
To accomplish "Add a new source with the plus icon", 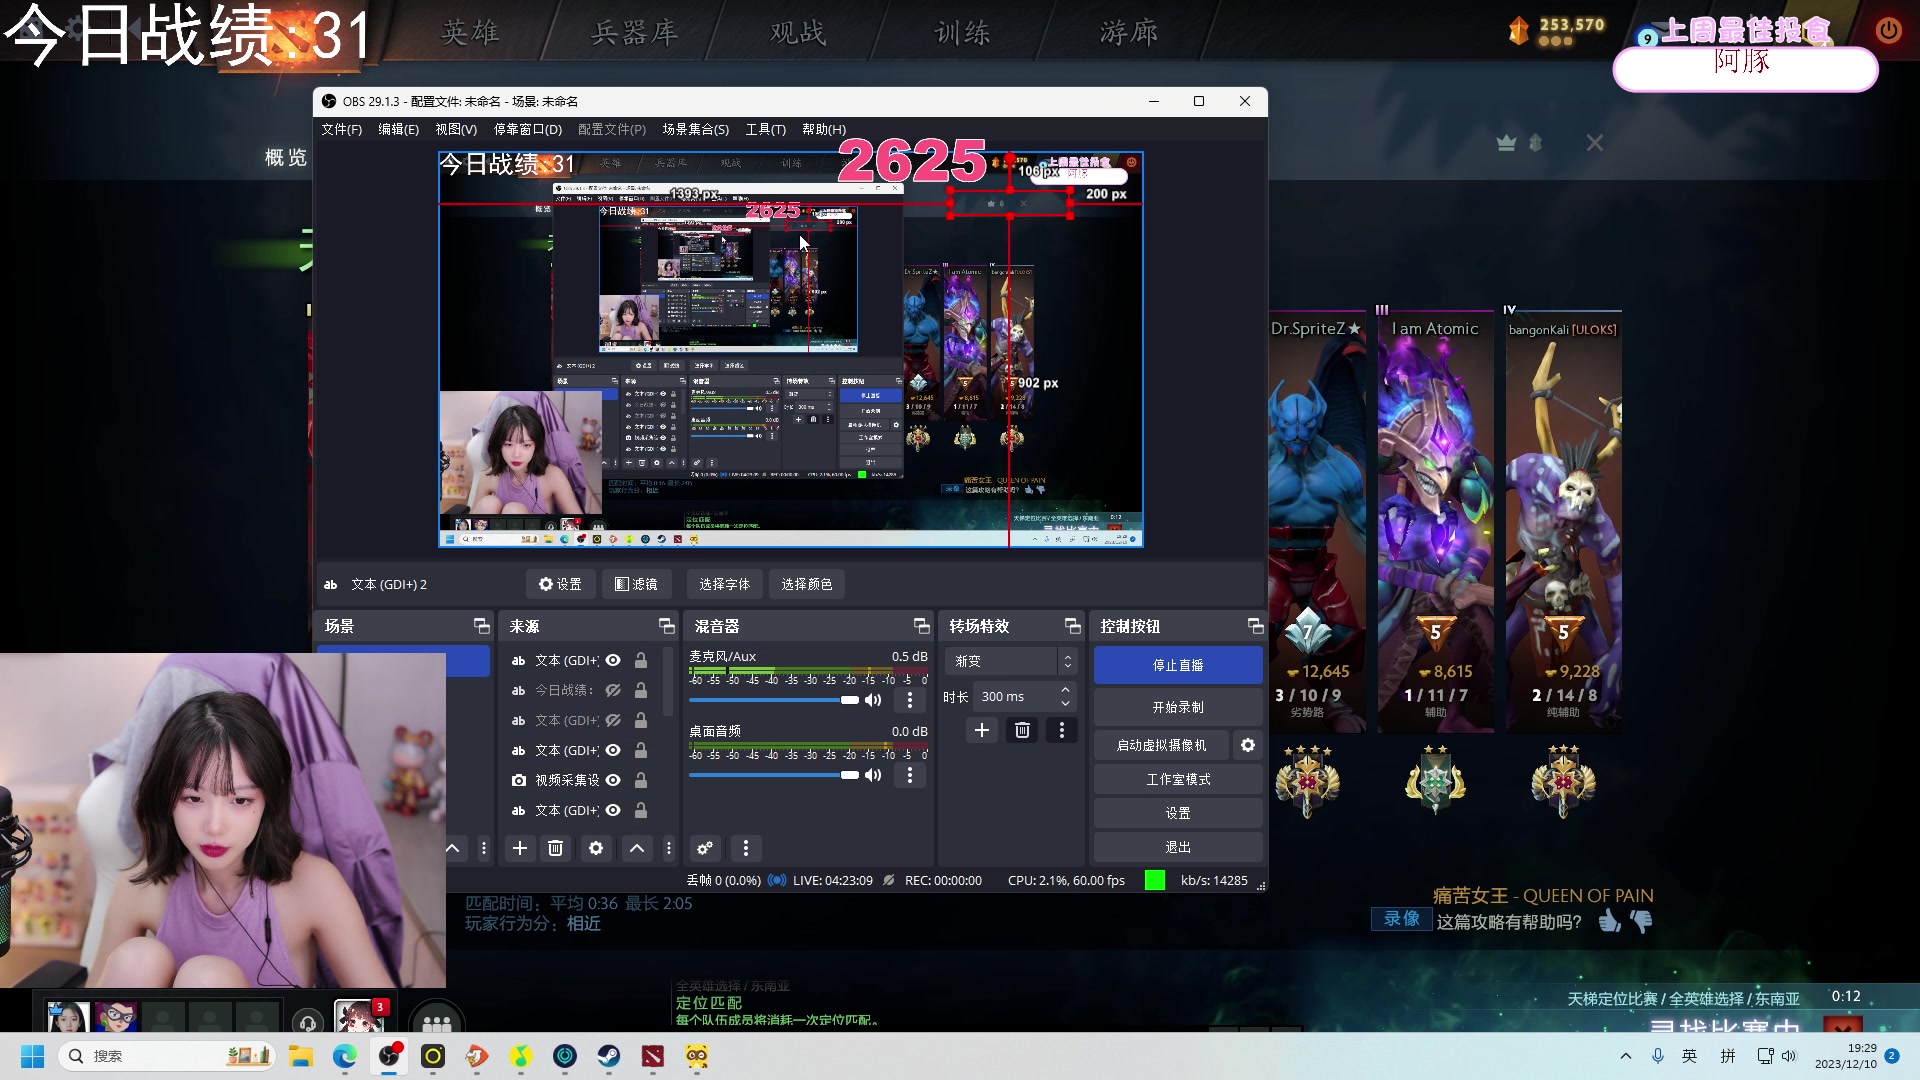I will [520, 848].
